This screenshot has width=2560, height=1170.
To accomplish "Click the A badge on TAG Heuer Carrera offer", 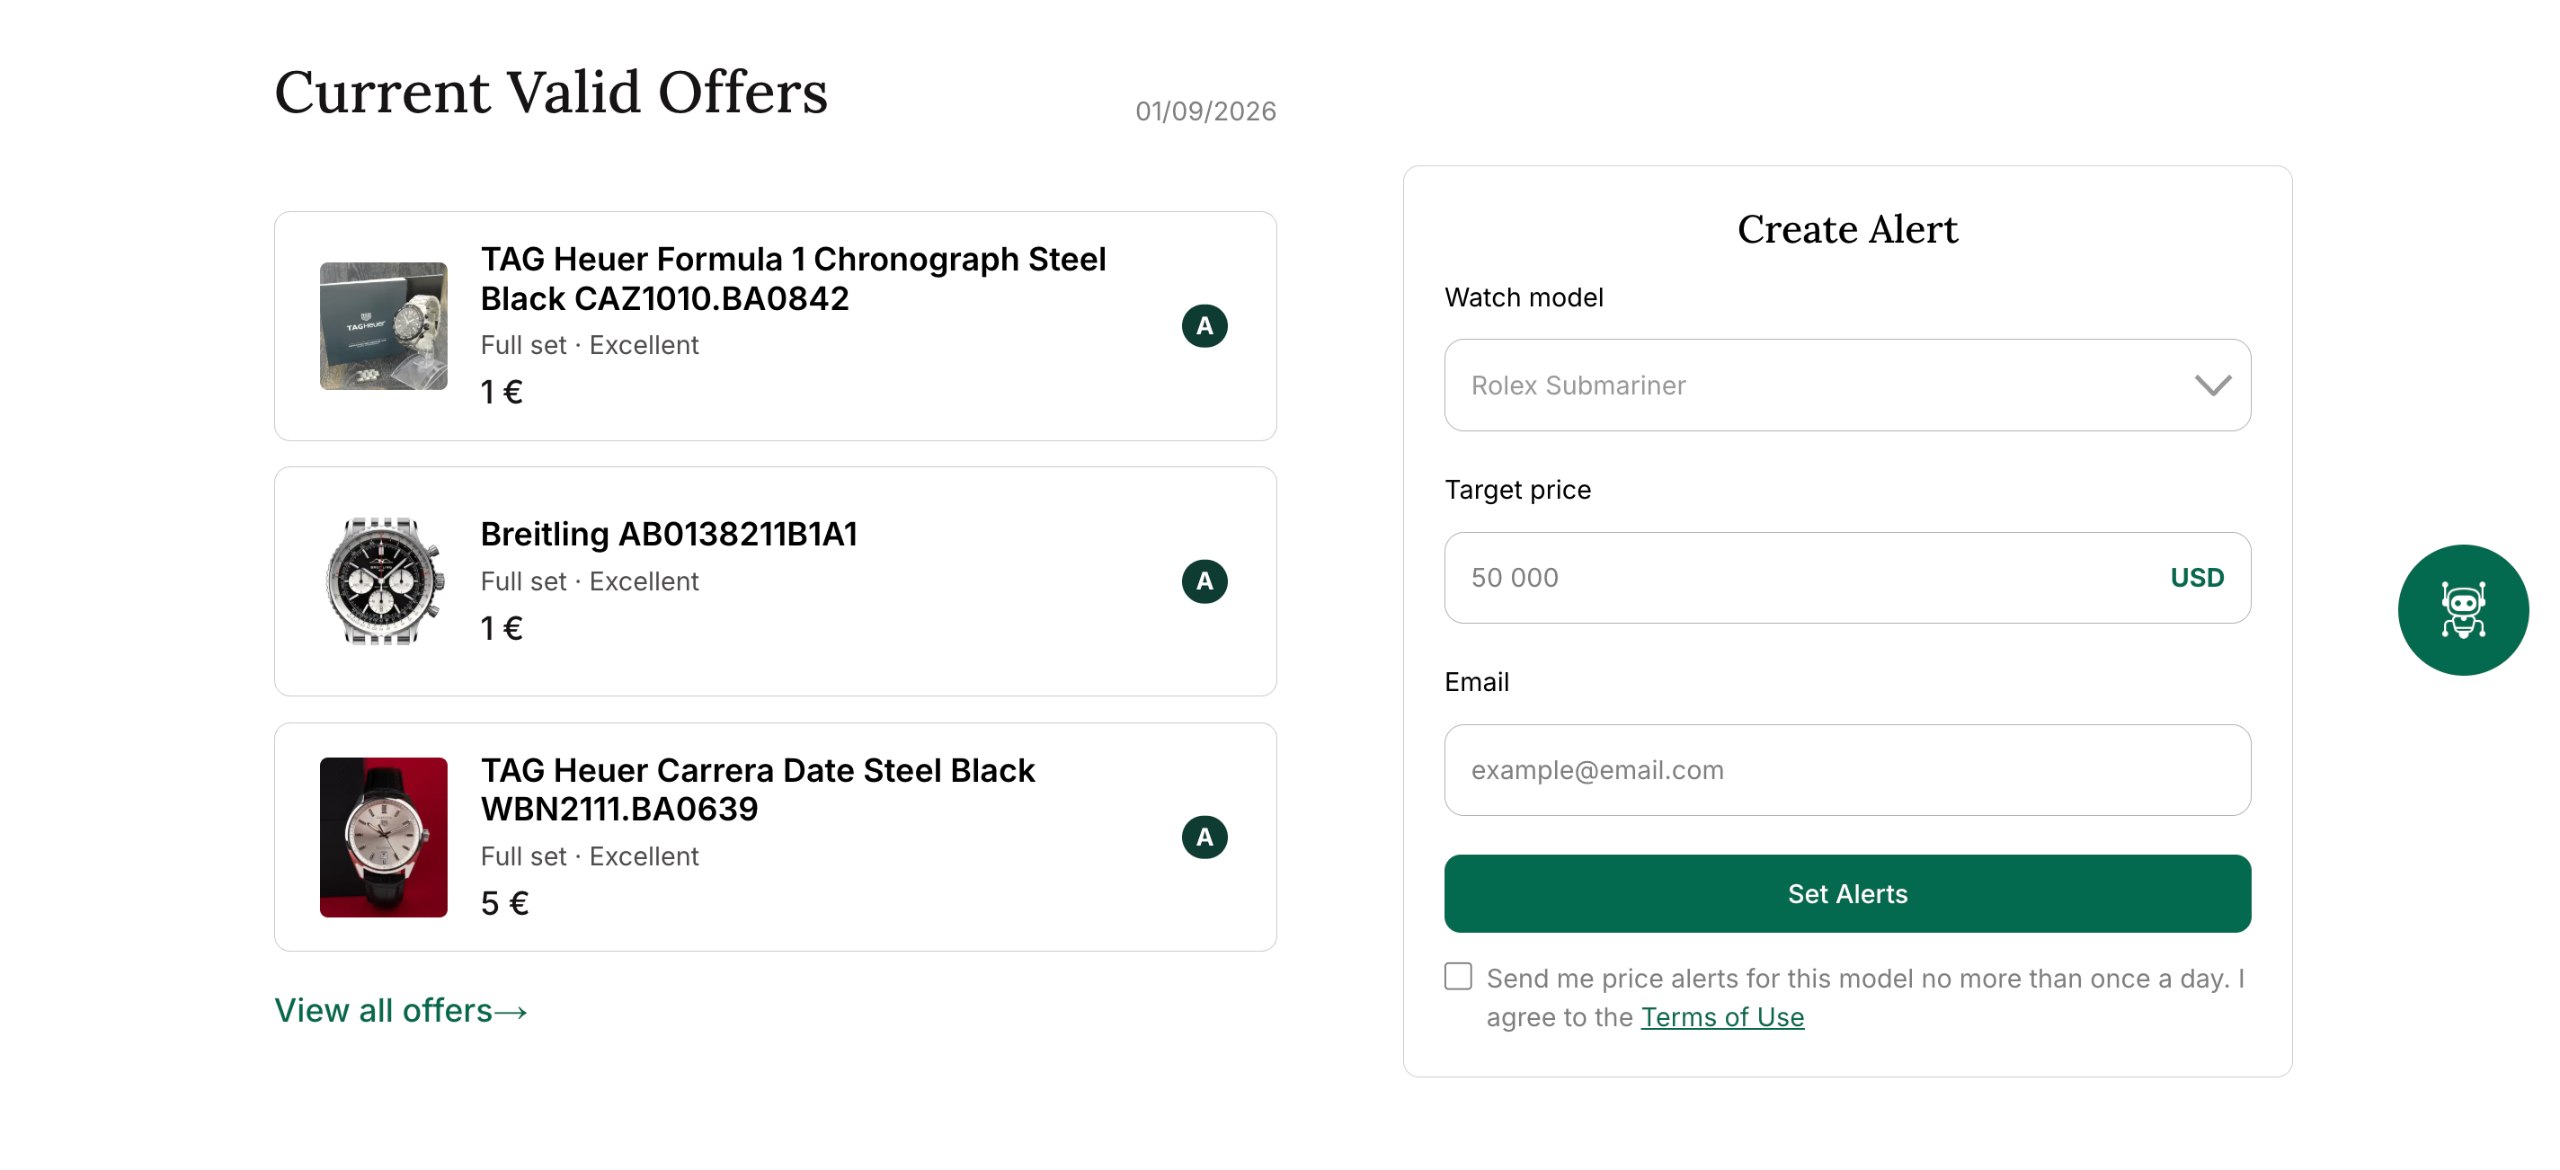I will [1204, 837].
